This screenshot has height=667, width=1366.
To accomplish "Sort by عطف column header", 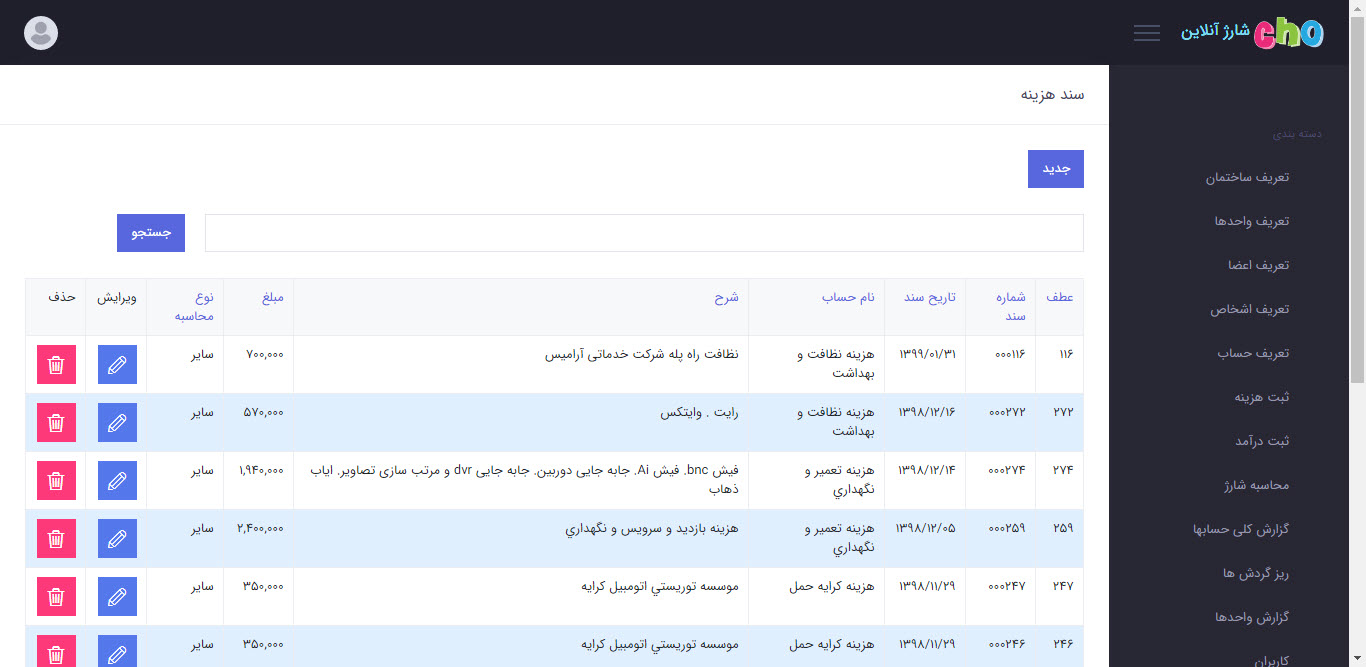I will point(1060,298).
